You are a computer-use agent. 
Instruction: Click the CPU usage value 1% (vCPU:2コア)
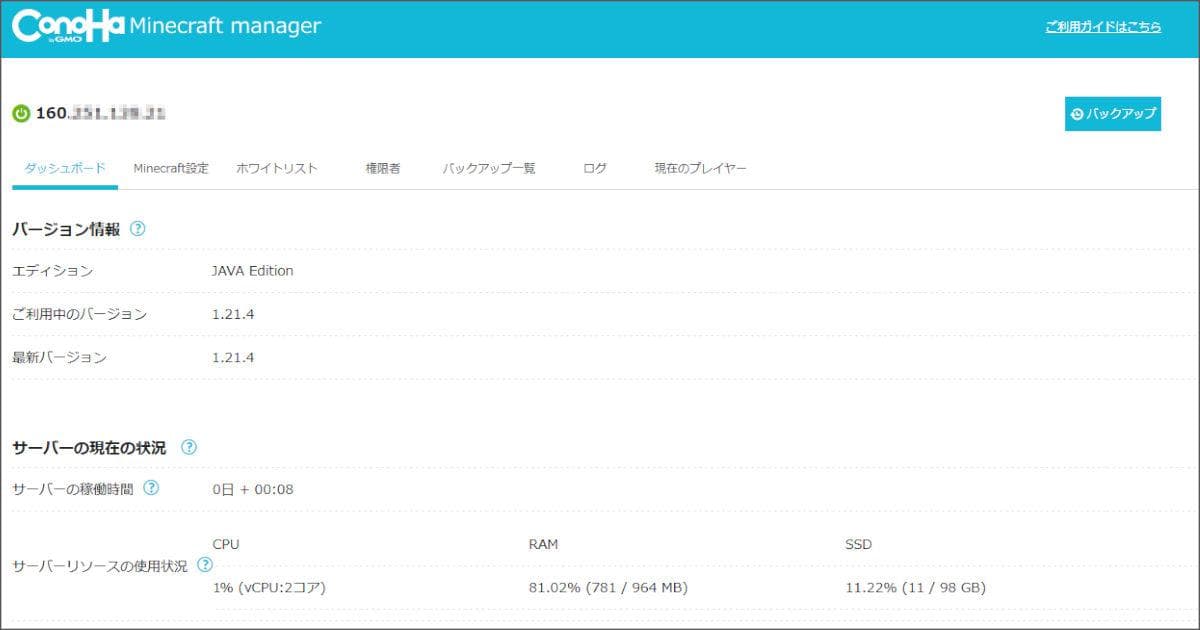(x=269, y=588)
